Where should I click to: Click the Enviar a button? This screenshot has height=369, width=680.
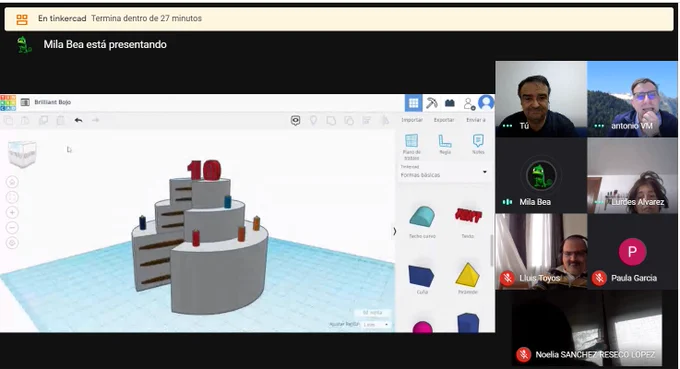point(476,120)
